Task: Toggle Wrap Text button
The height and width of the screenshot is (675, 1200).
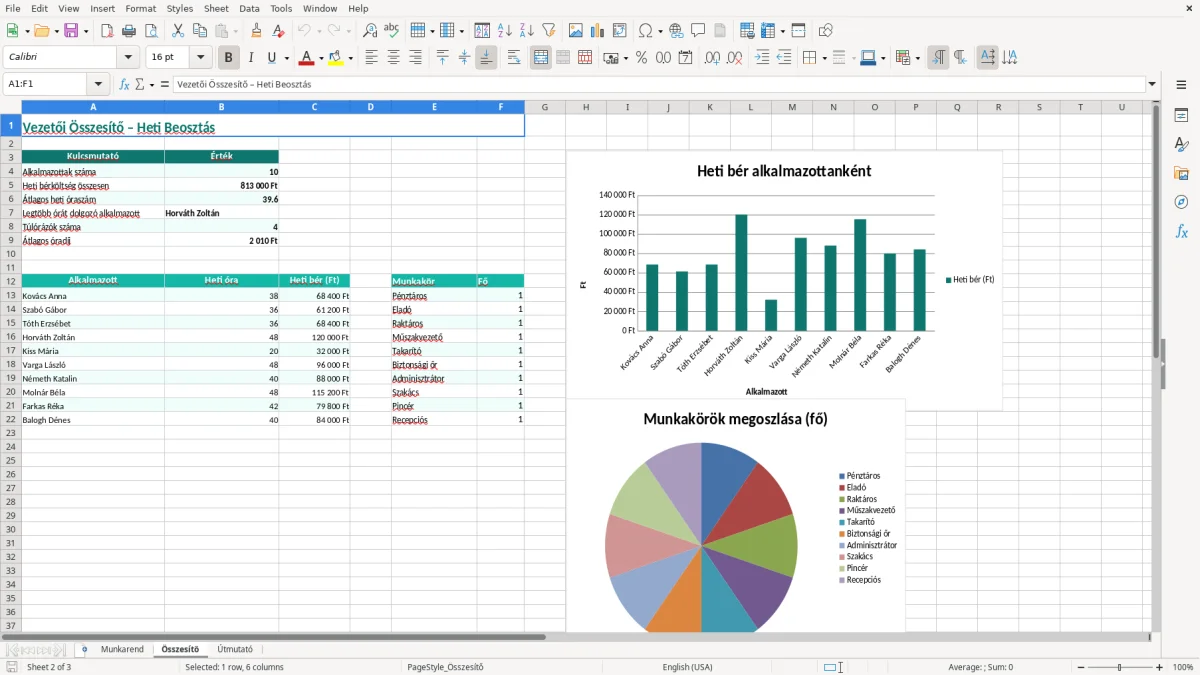Action: [x=514, y=58]
